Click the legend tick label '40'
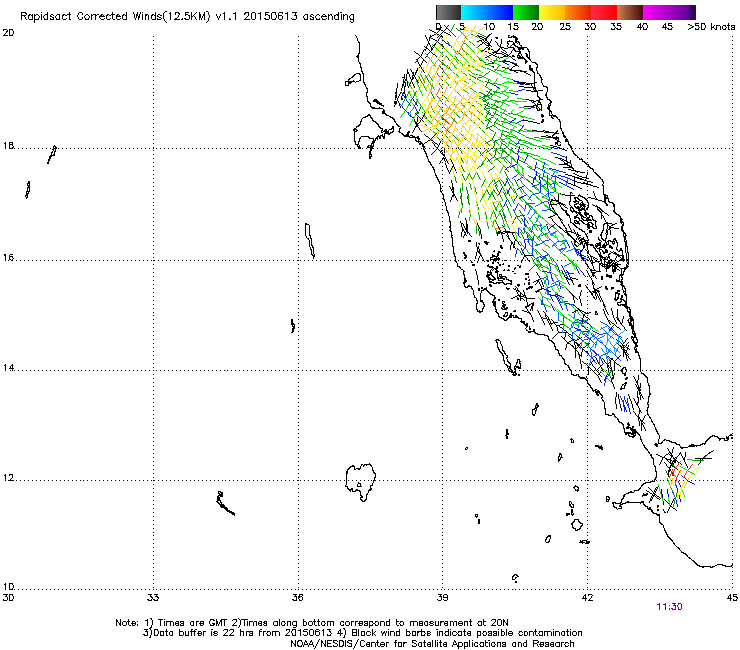 coord(642,27)
